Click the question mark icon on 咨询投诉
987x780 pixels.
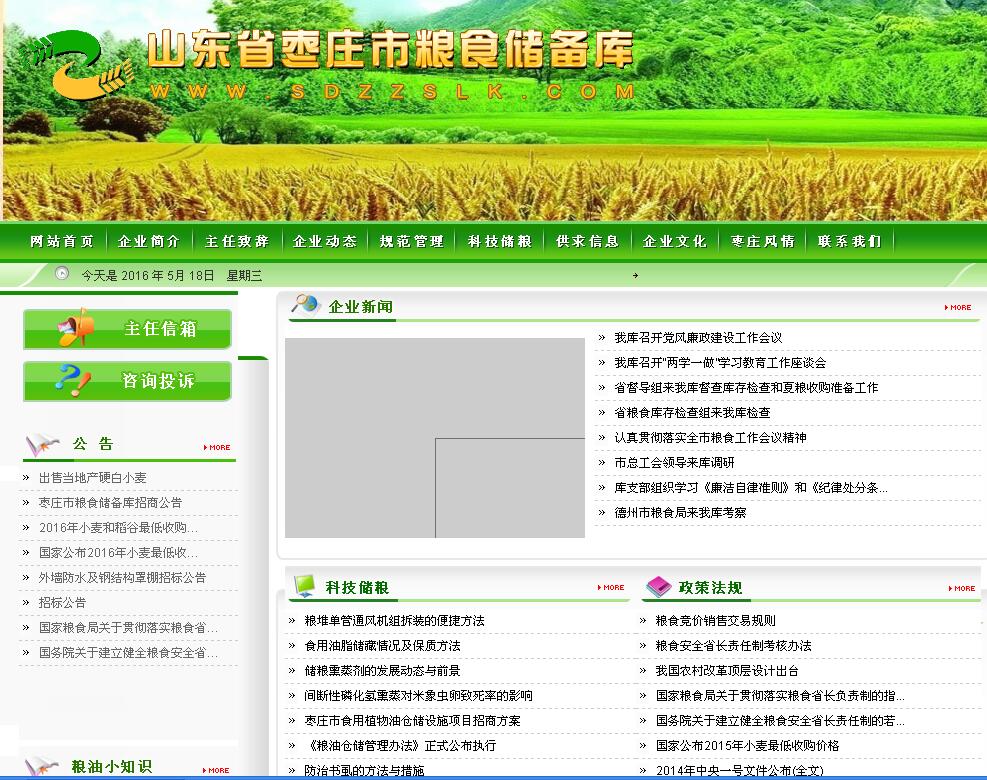(71, 380)
